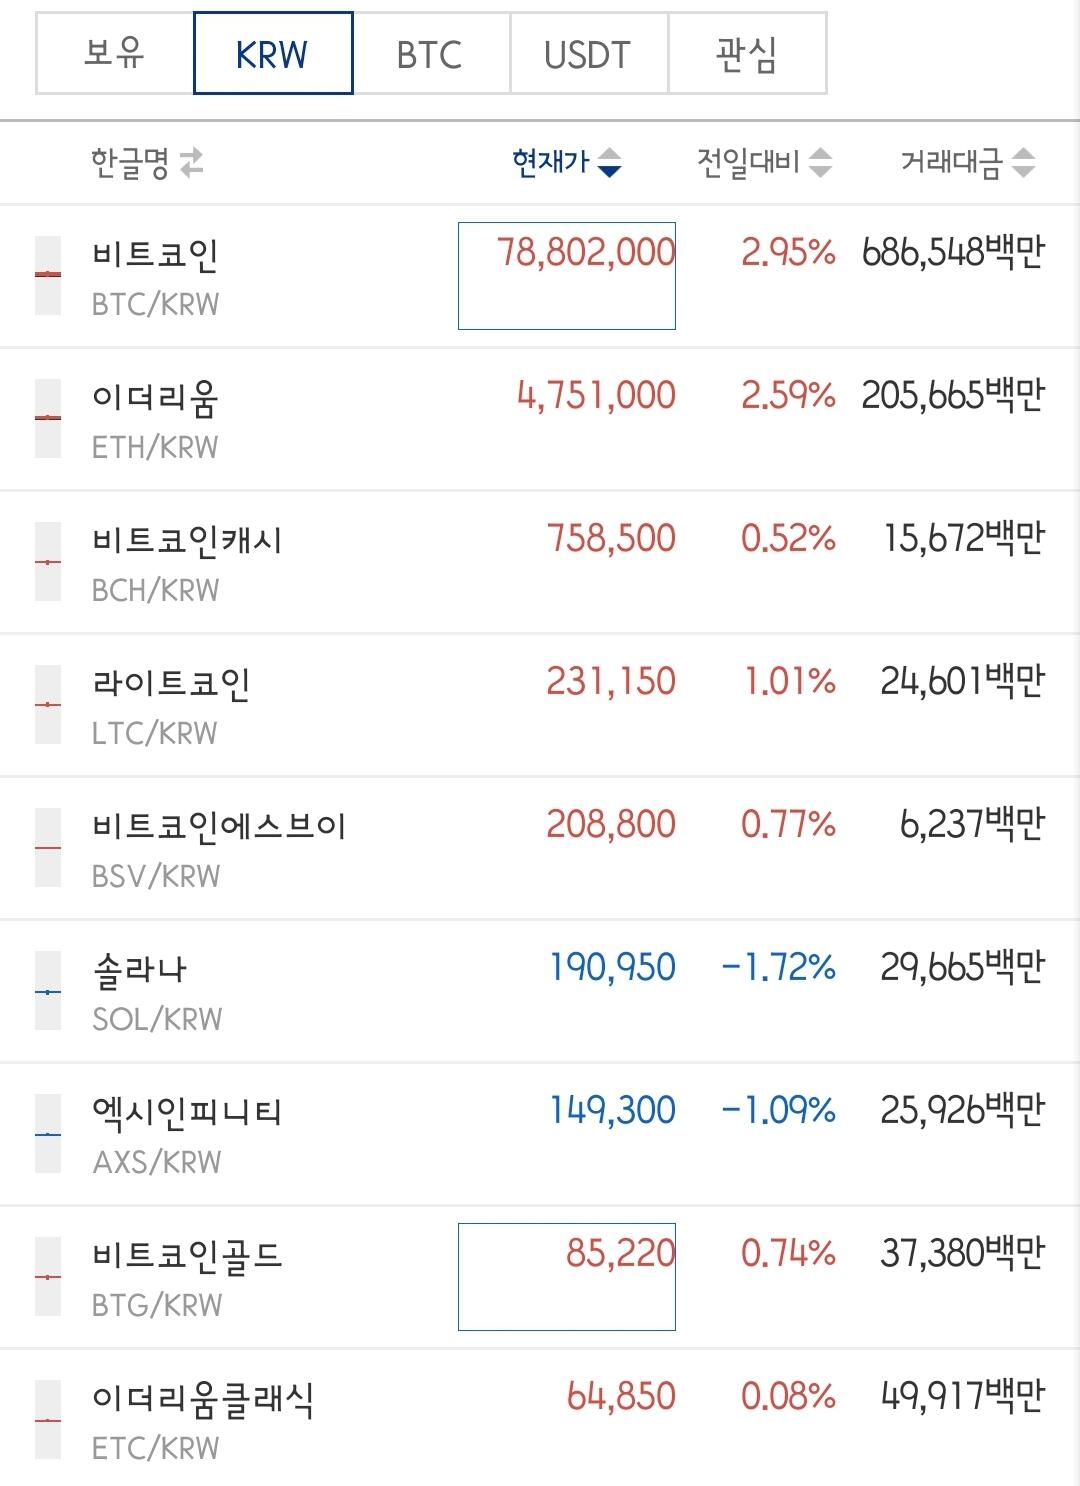Open the 보유 holdings tab
This screenshot has height=1486, width=1080.
[114, 53]
